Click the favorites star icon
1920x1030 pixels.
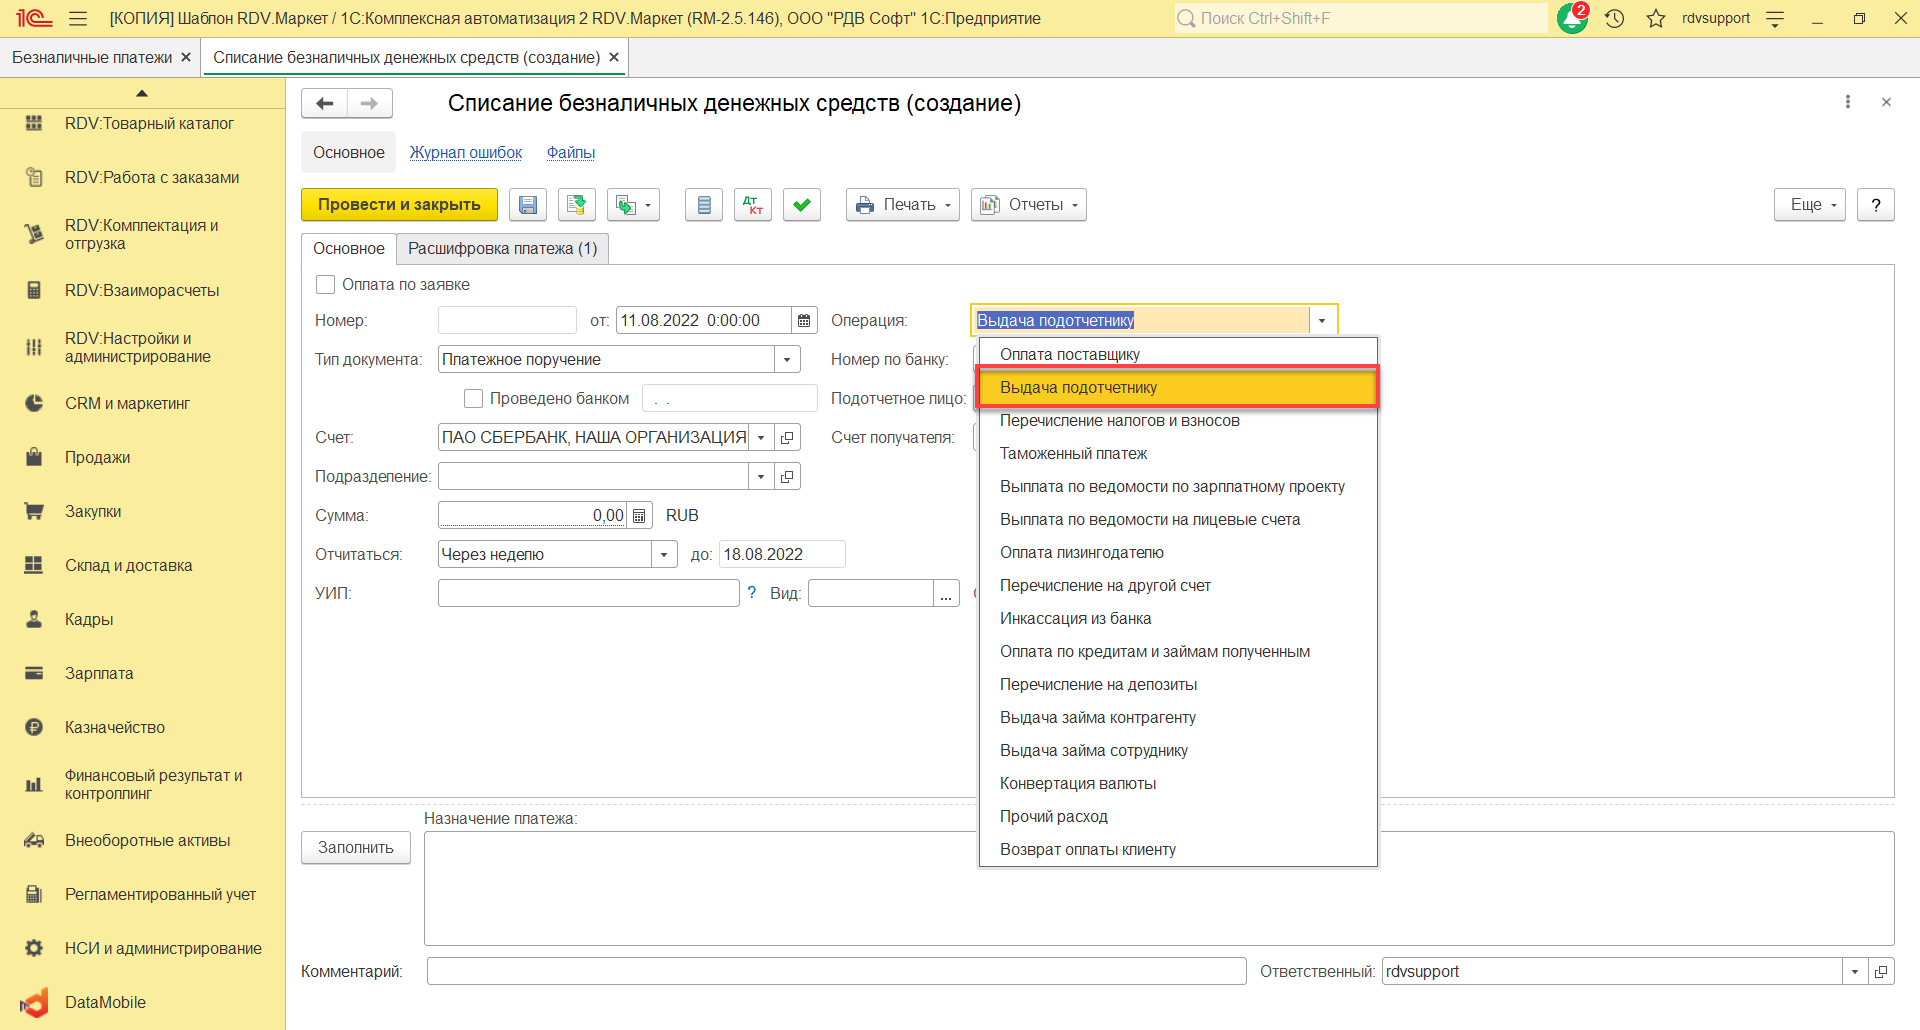(x=1656, y=18)
